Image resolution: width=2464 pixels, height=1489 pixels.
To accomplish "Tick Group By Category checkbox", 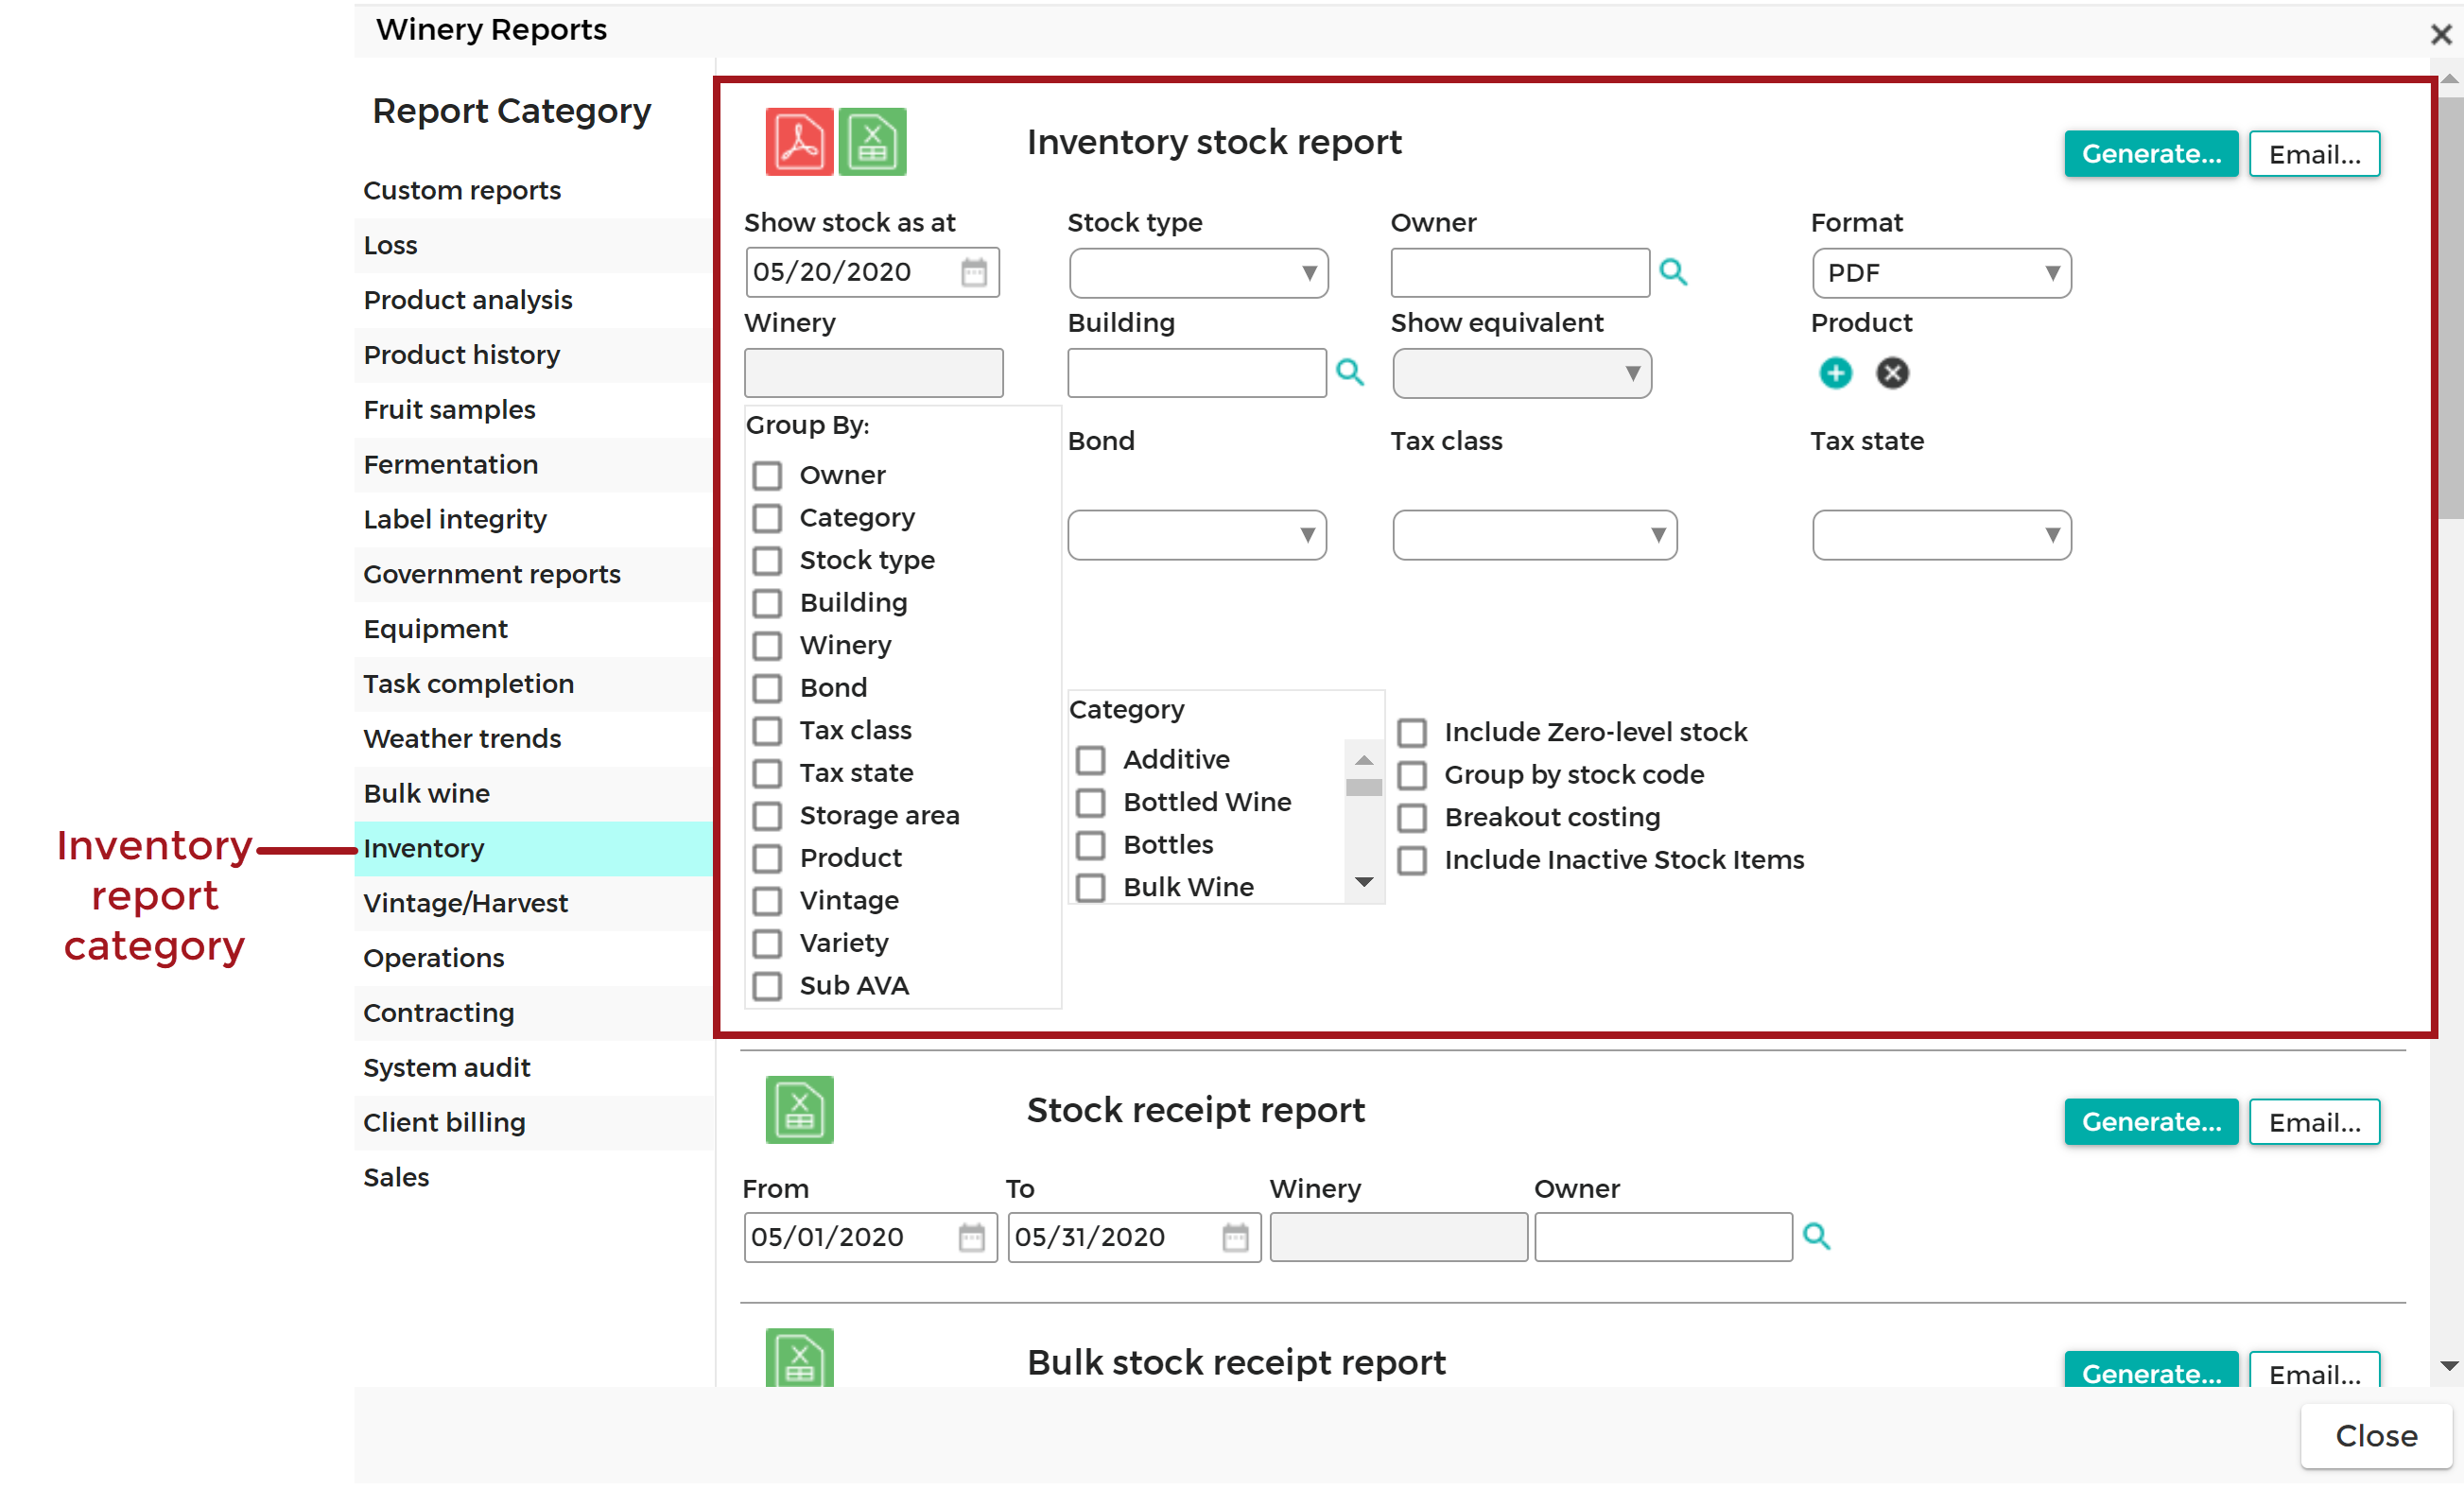I will point(767,518).
